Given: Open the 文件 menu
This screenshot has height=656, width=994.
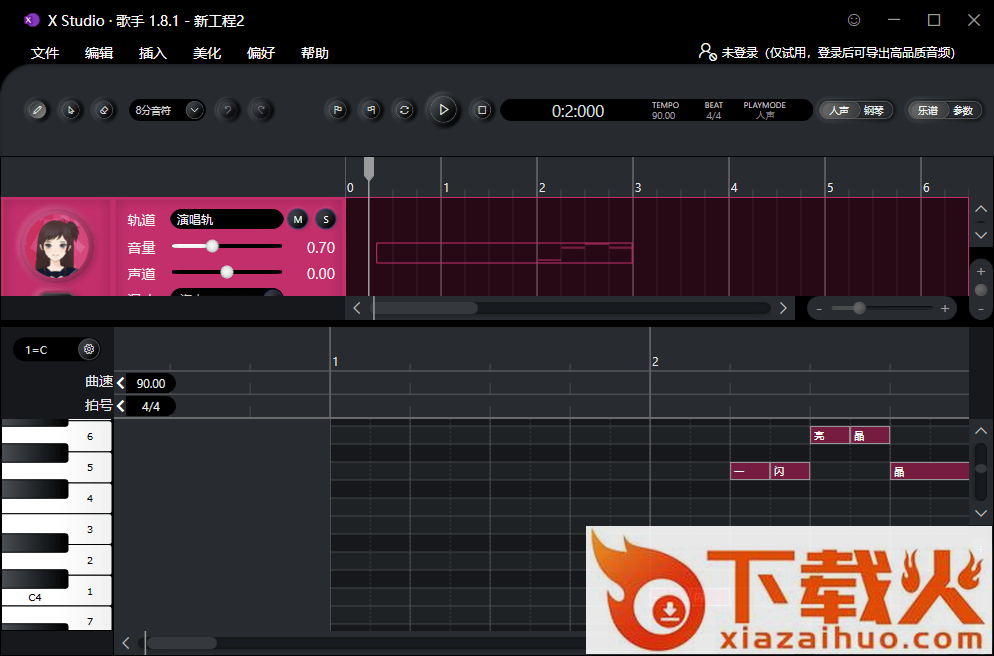Looking at the screenshot, I should (44, 53).
